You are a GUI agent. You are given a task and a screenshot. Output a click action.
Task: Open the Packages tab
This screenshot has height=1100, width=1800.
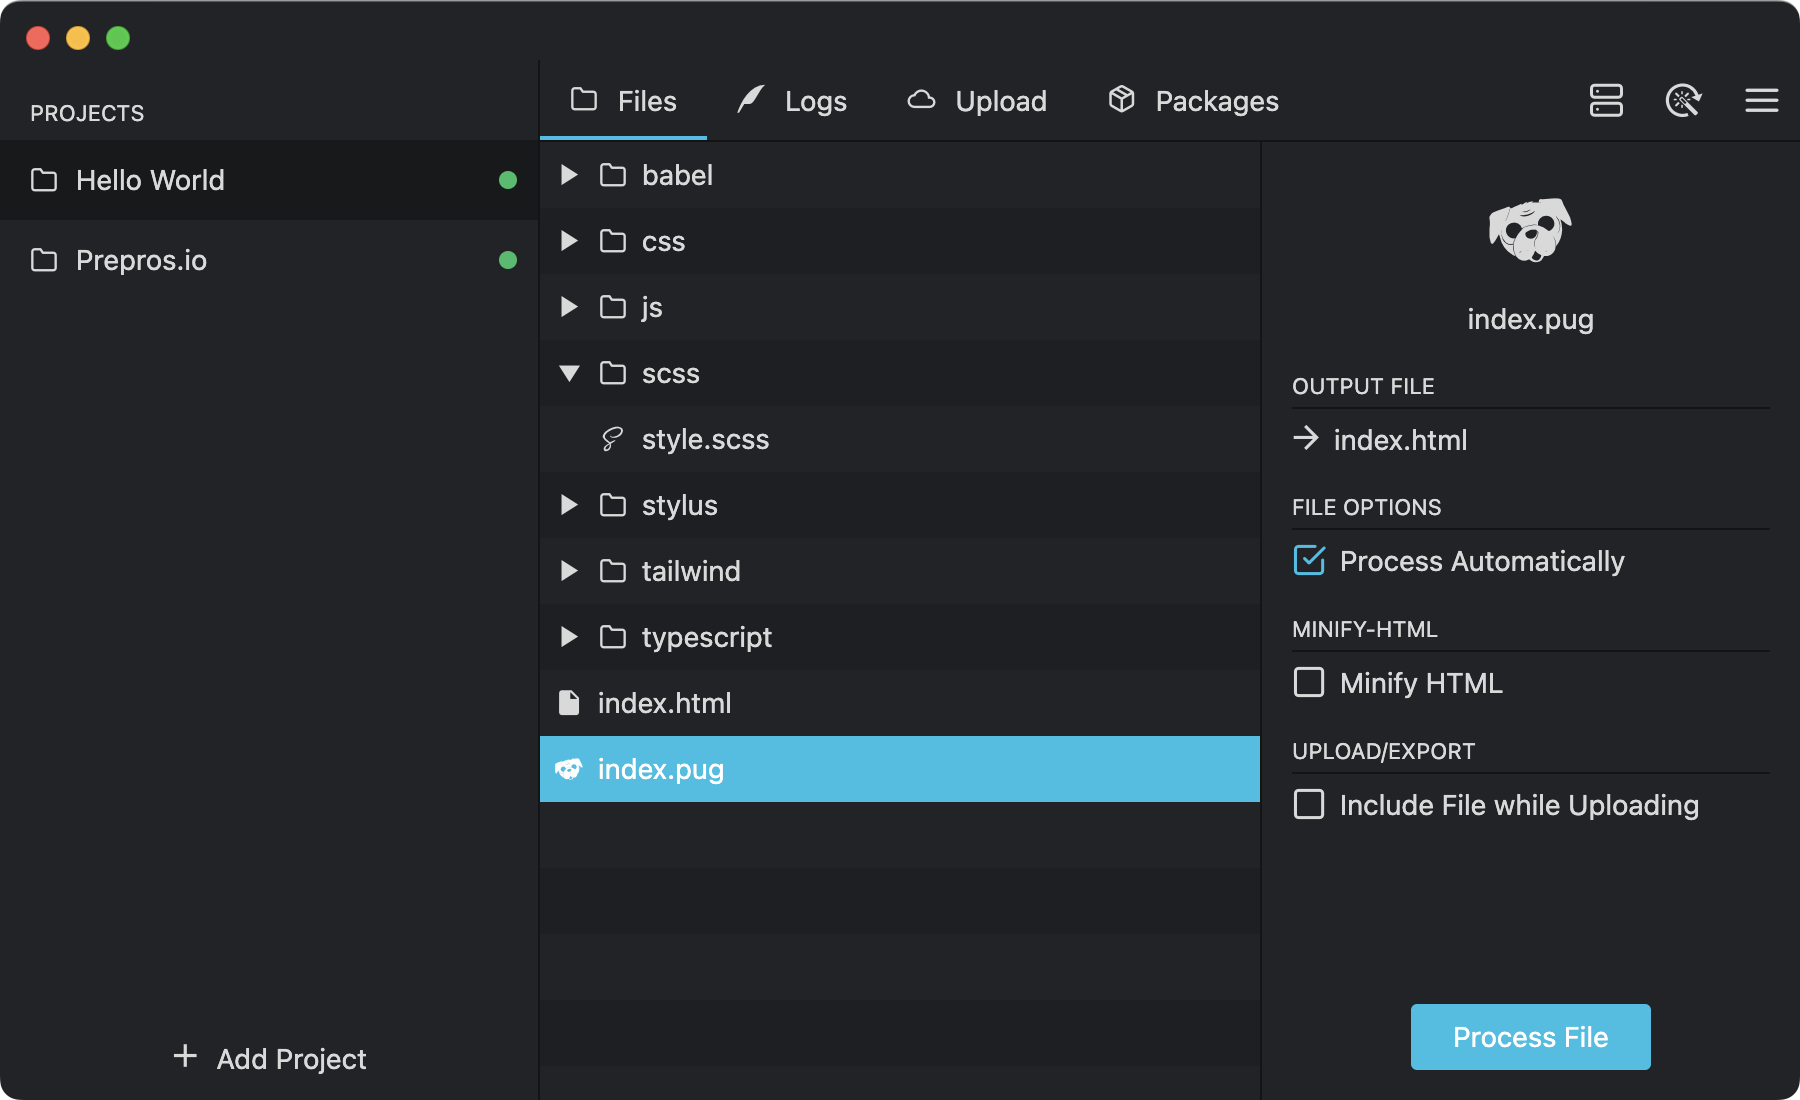(x=1193, y=101)
